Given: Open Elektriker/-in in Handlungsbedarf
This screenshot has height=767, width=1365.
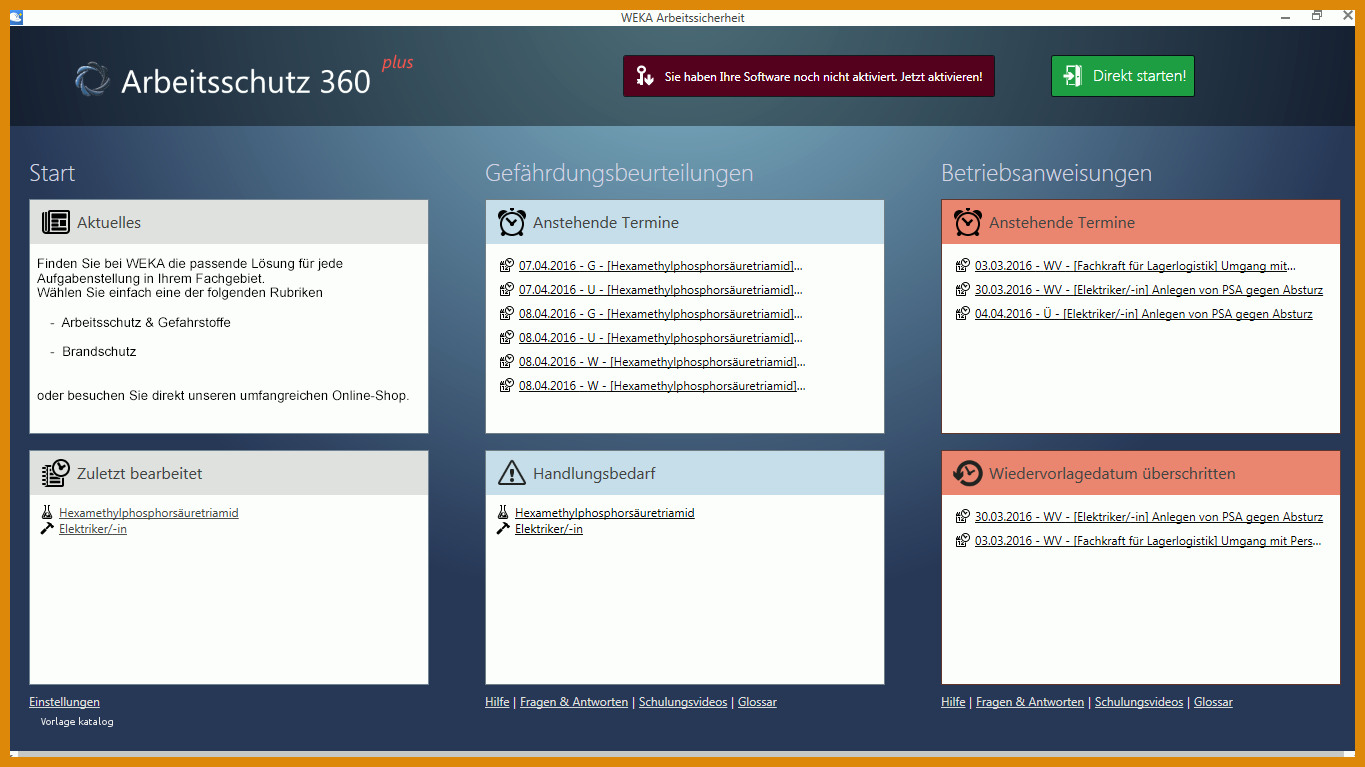Looking at the screenshot, I should 549,528.
